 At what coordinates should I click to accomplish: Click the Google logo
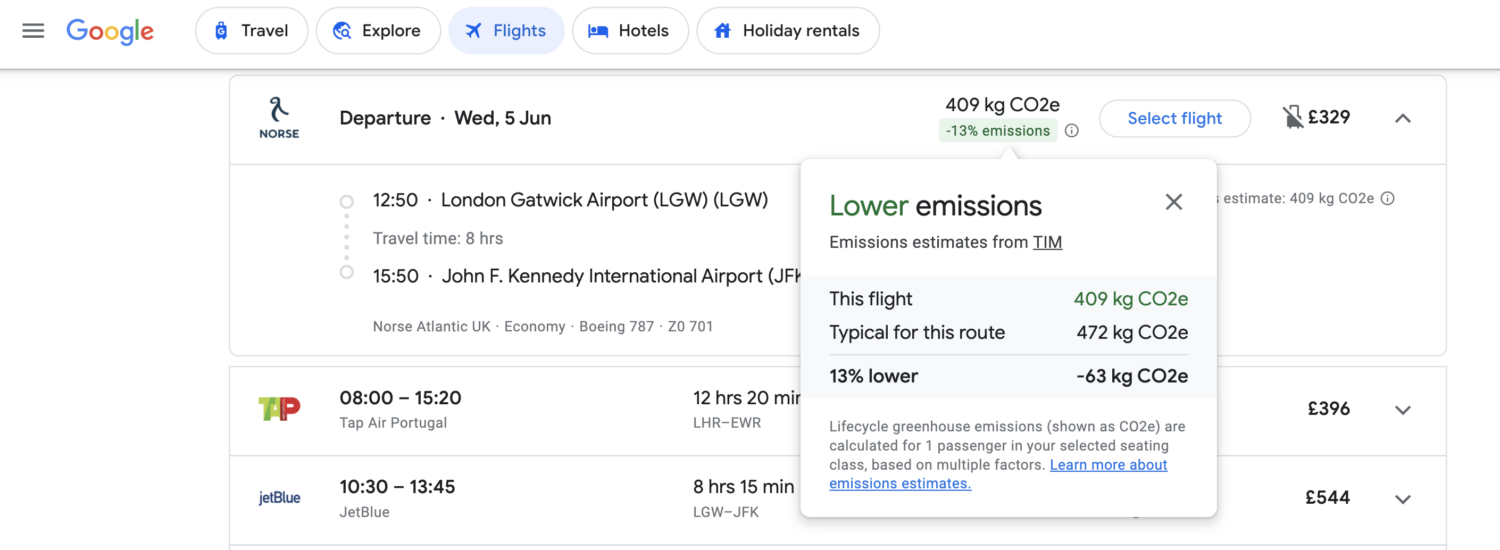tap(110, 31)
